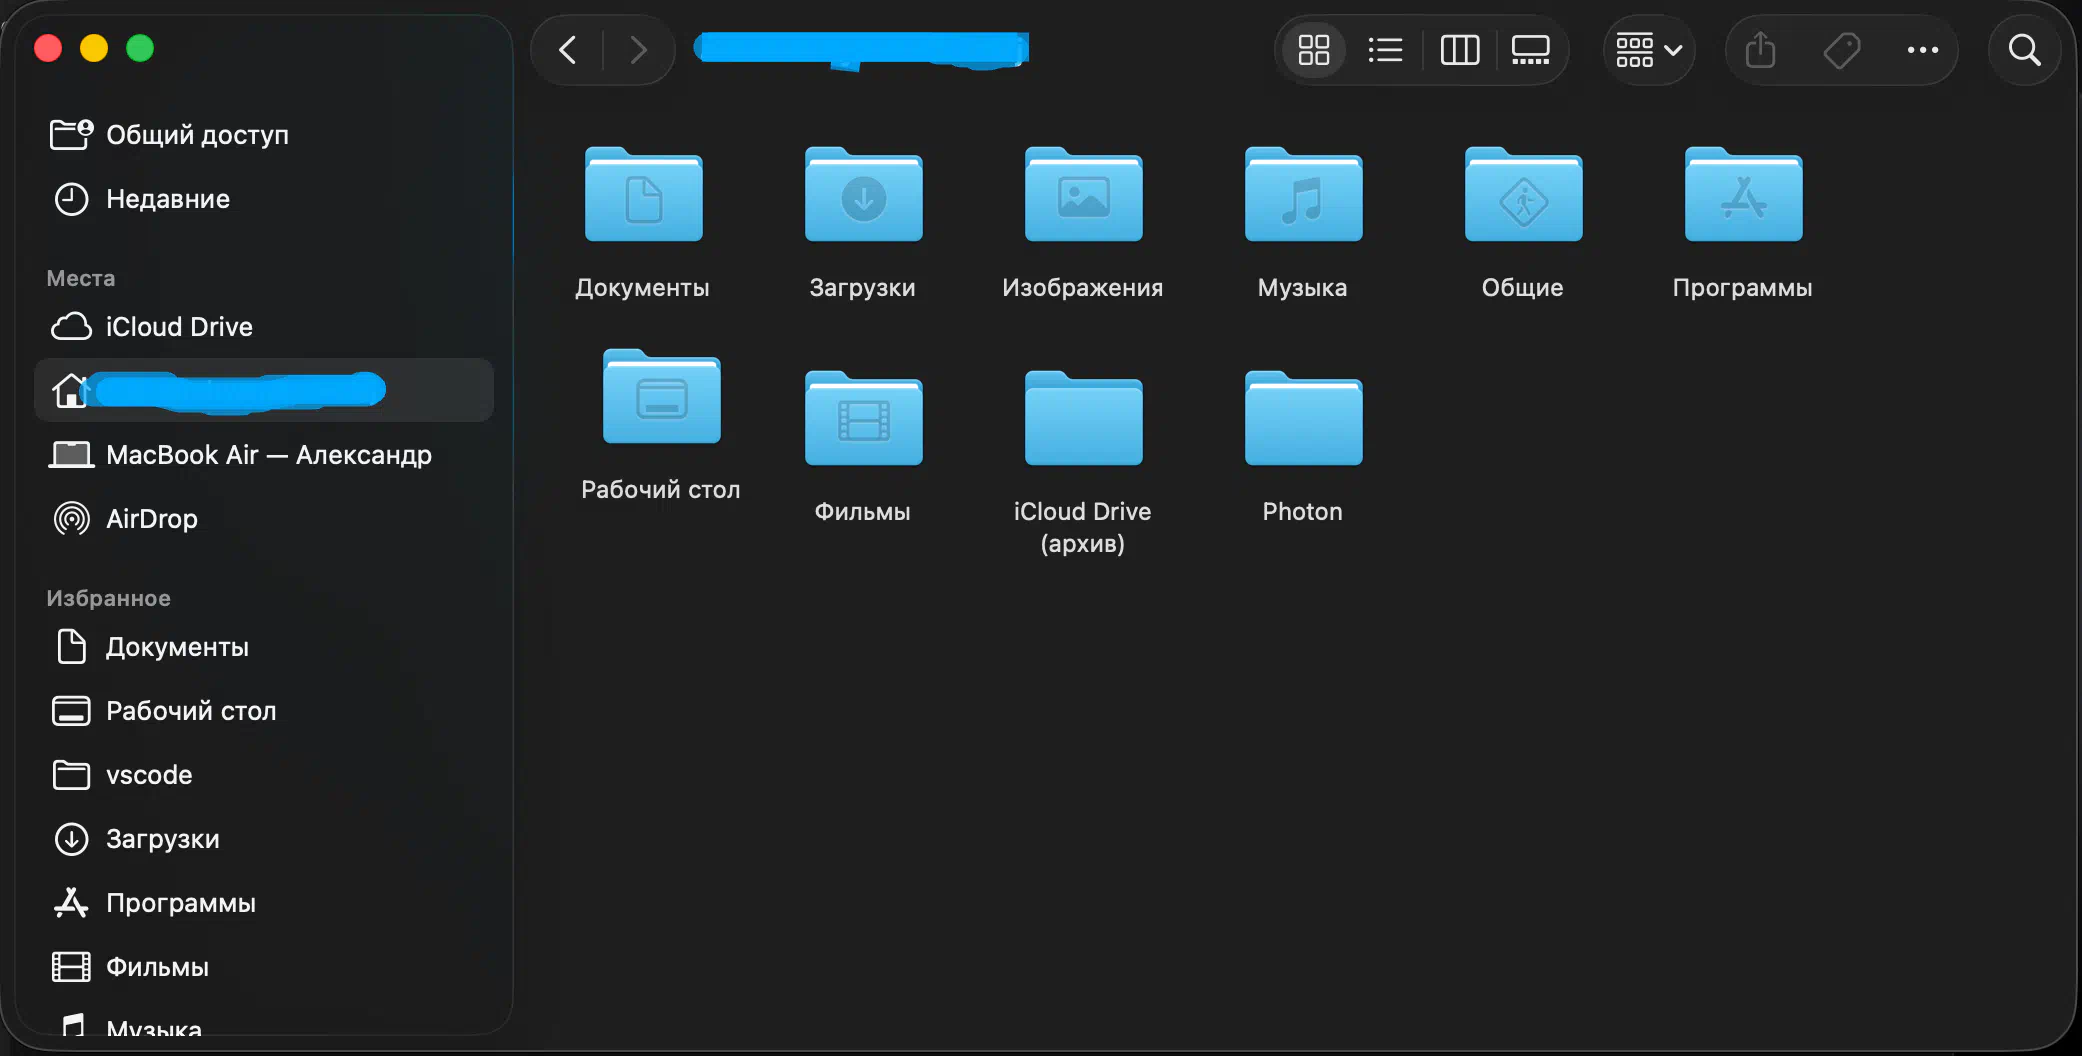
Task: Open Общий доступ in sidebar
Action: point(196,135)
